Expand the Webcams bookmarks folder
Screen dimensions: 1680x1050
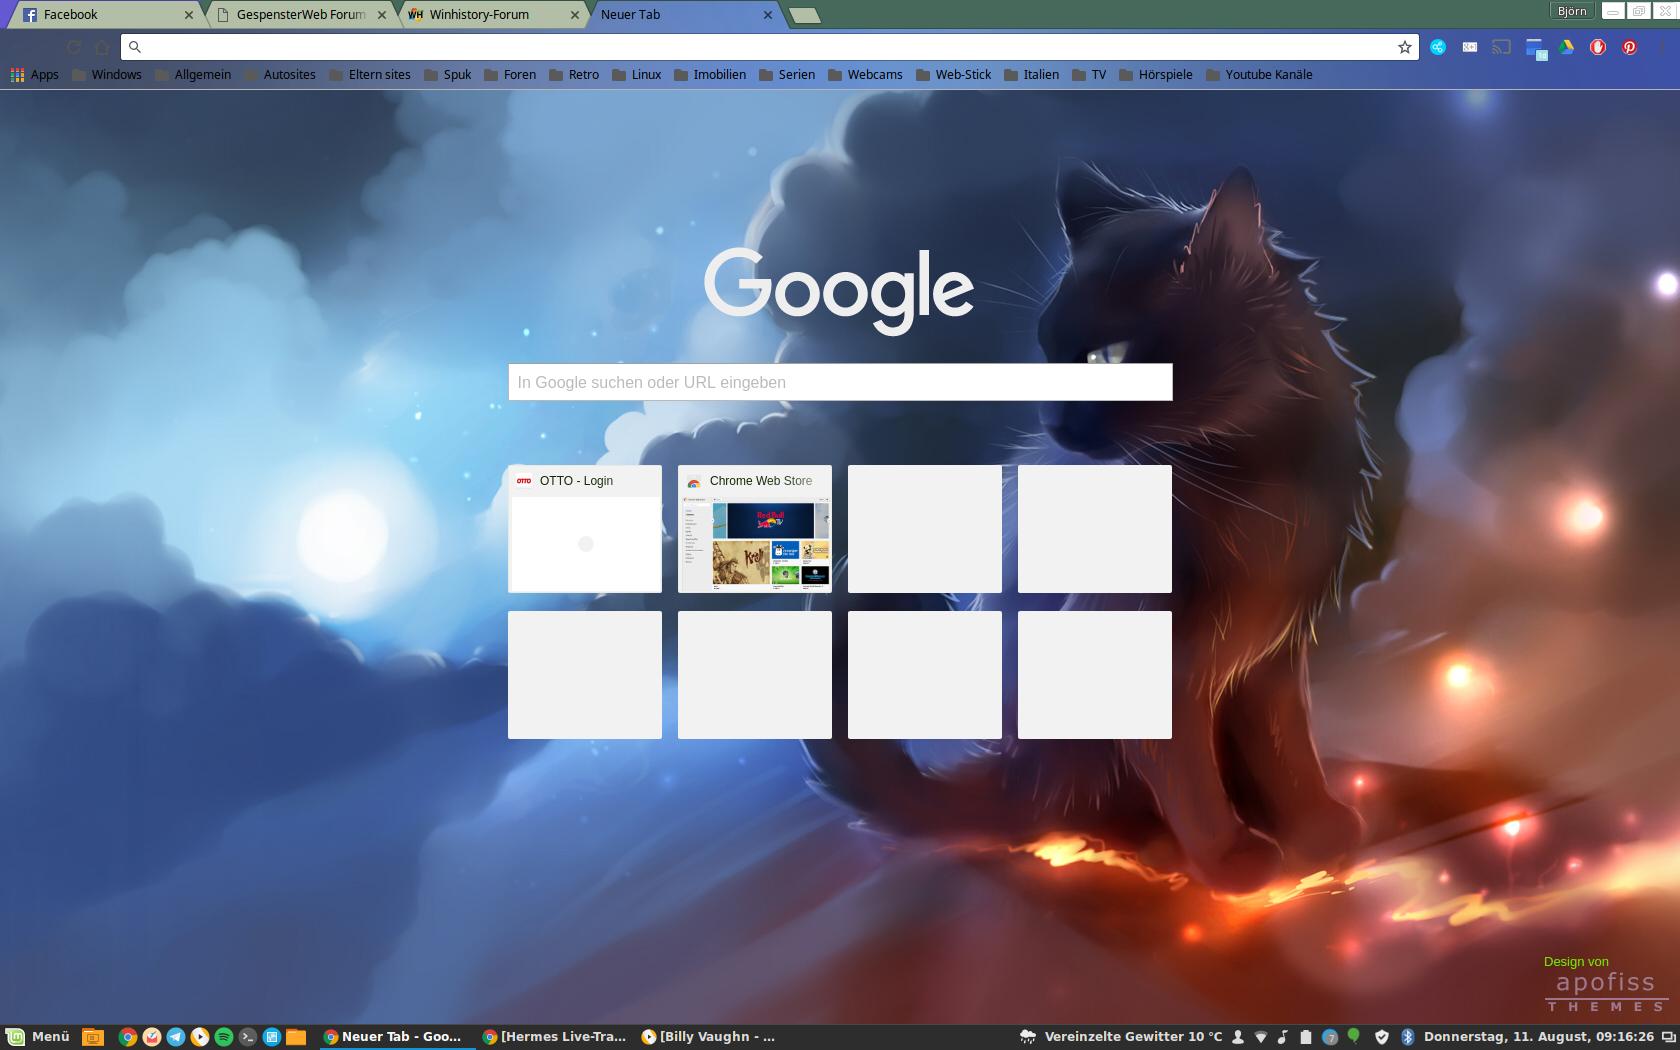pos(865,75)
